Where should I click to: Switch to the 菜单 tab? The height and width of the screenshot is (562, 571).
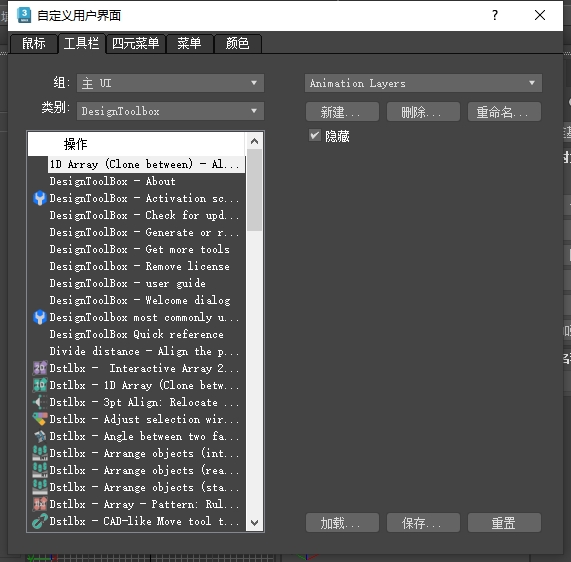pos(189,44)
